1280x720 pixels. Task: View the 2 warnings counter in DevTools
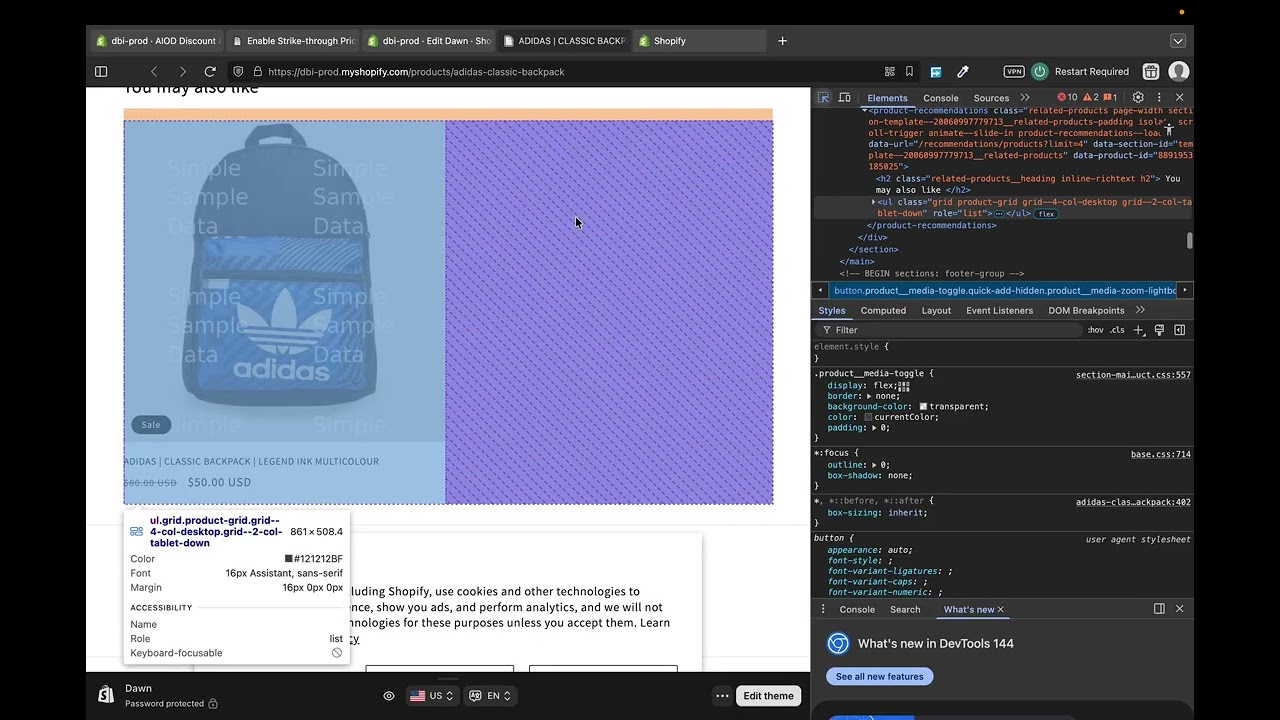1090,98
